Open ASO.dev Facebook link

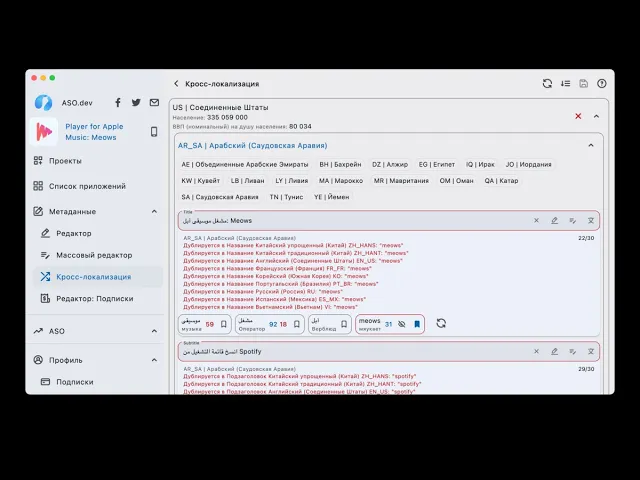118,102
